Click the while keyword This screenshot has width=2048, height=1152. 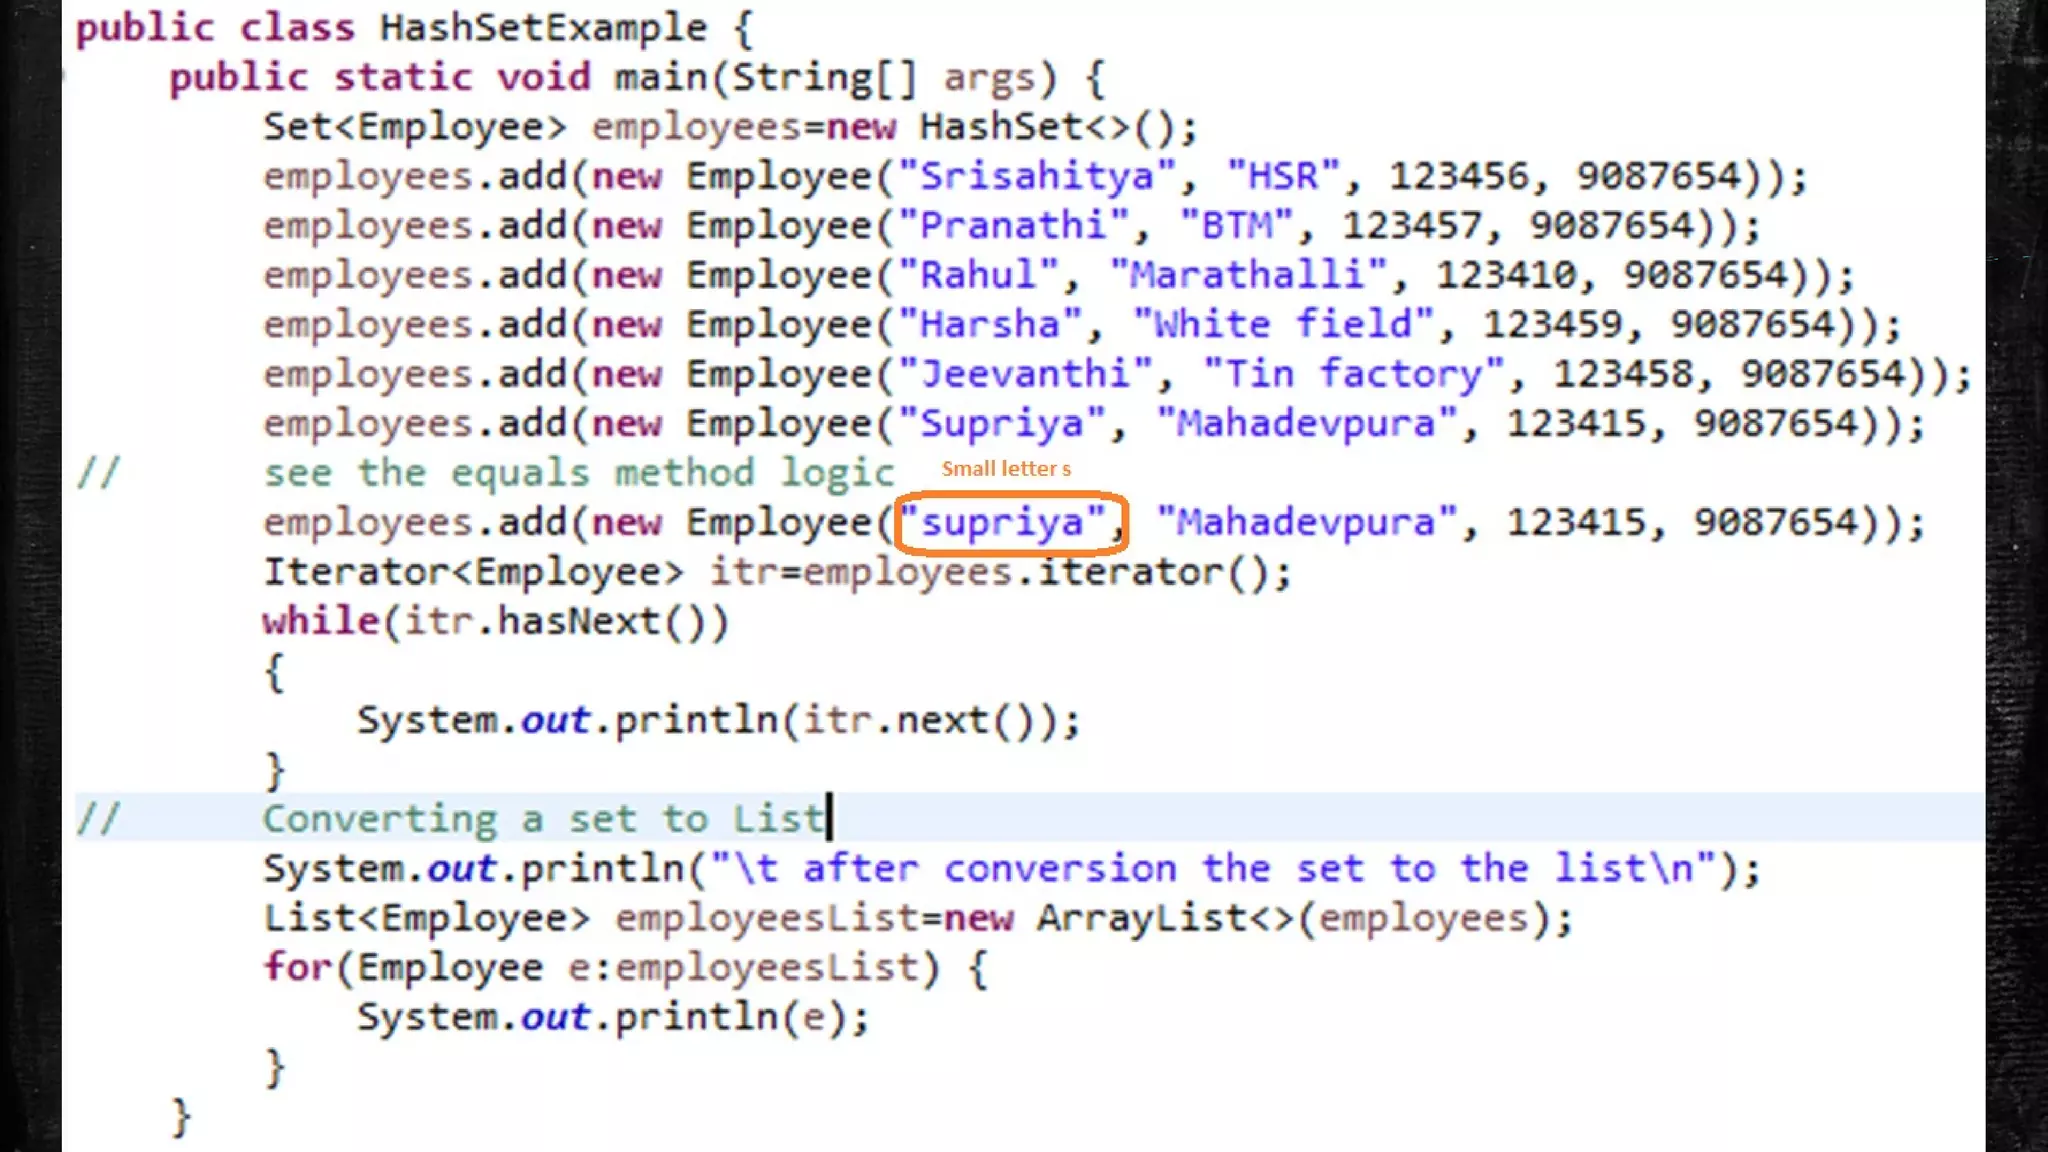pos(320,622)
